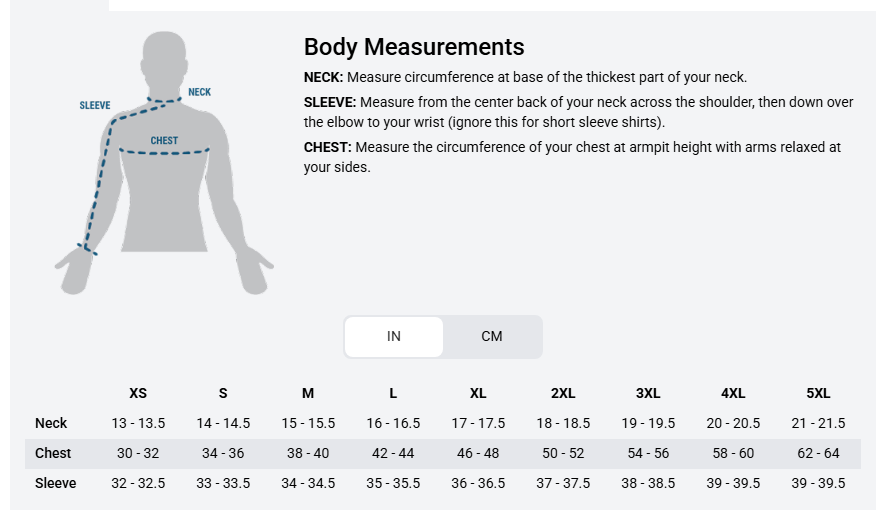The height and width of the screenshot is (510, 879).
Task: Select the 2XL size column header
Action: 563,393
